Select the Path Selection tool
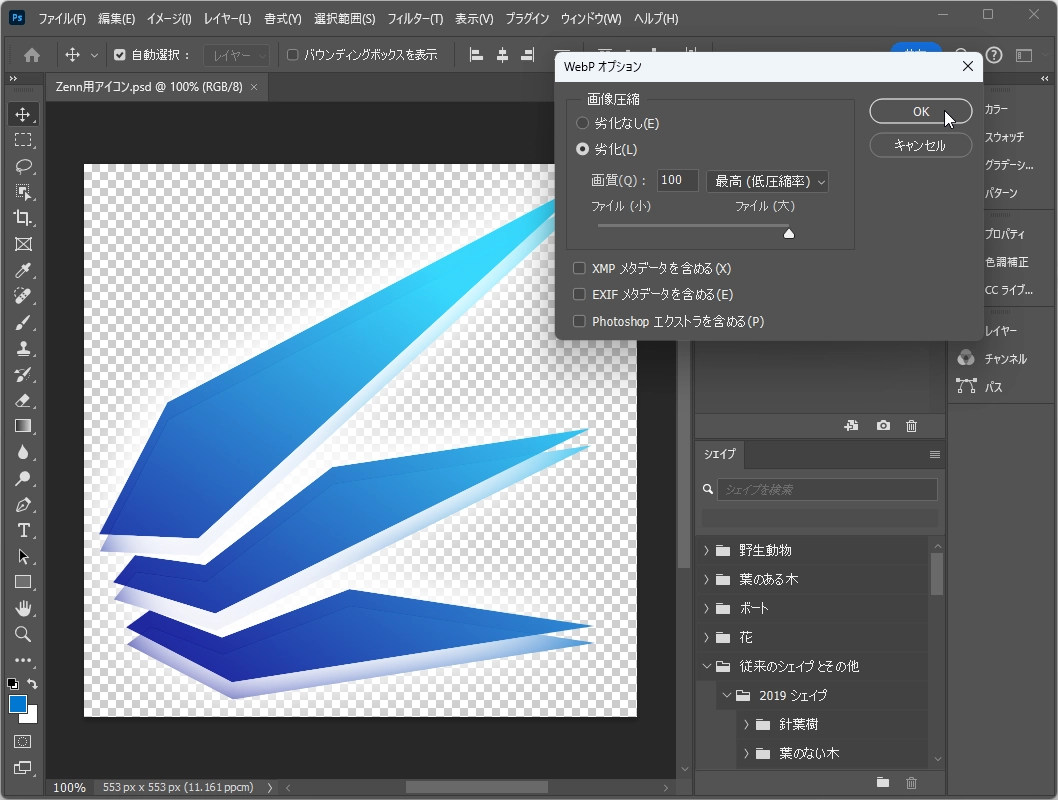This screenshot has height=800, width=1058. [x=23, y=556]
